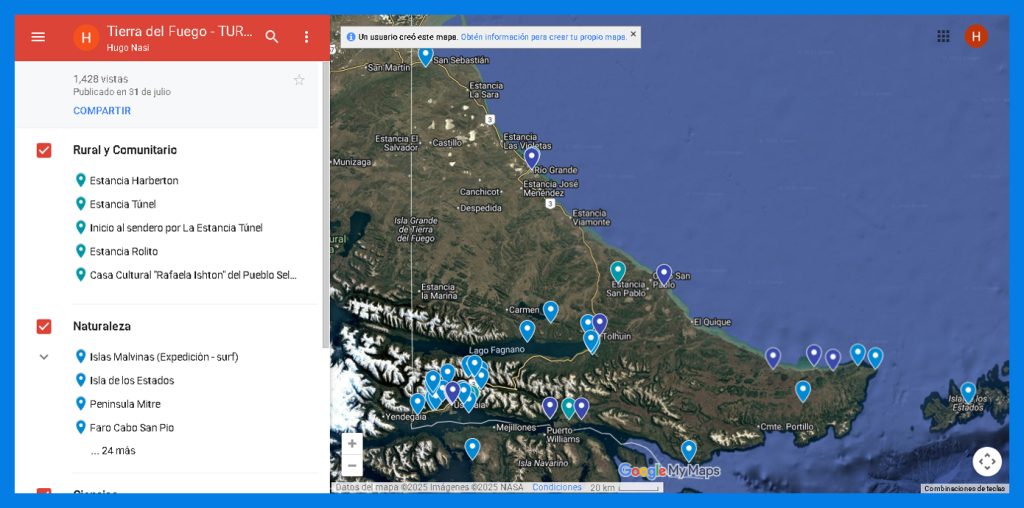1024x508 pixels.
Task: Select Isla de los Estados item
Action: (x=132, y=381)
